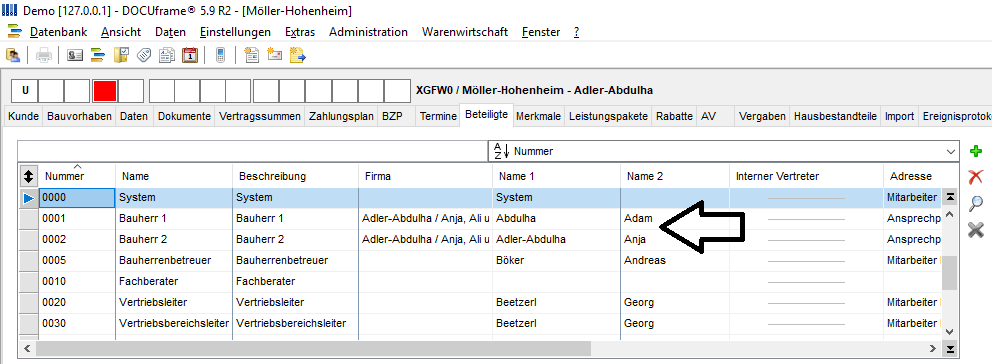The image size is (992, 364).
Task: Open the Einstellungen menu
Action: (235, 32)
